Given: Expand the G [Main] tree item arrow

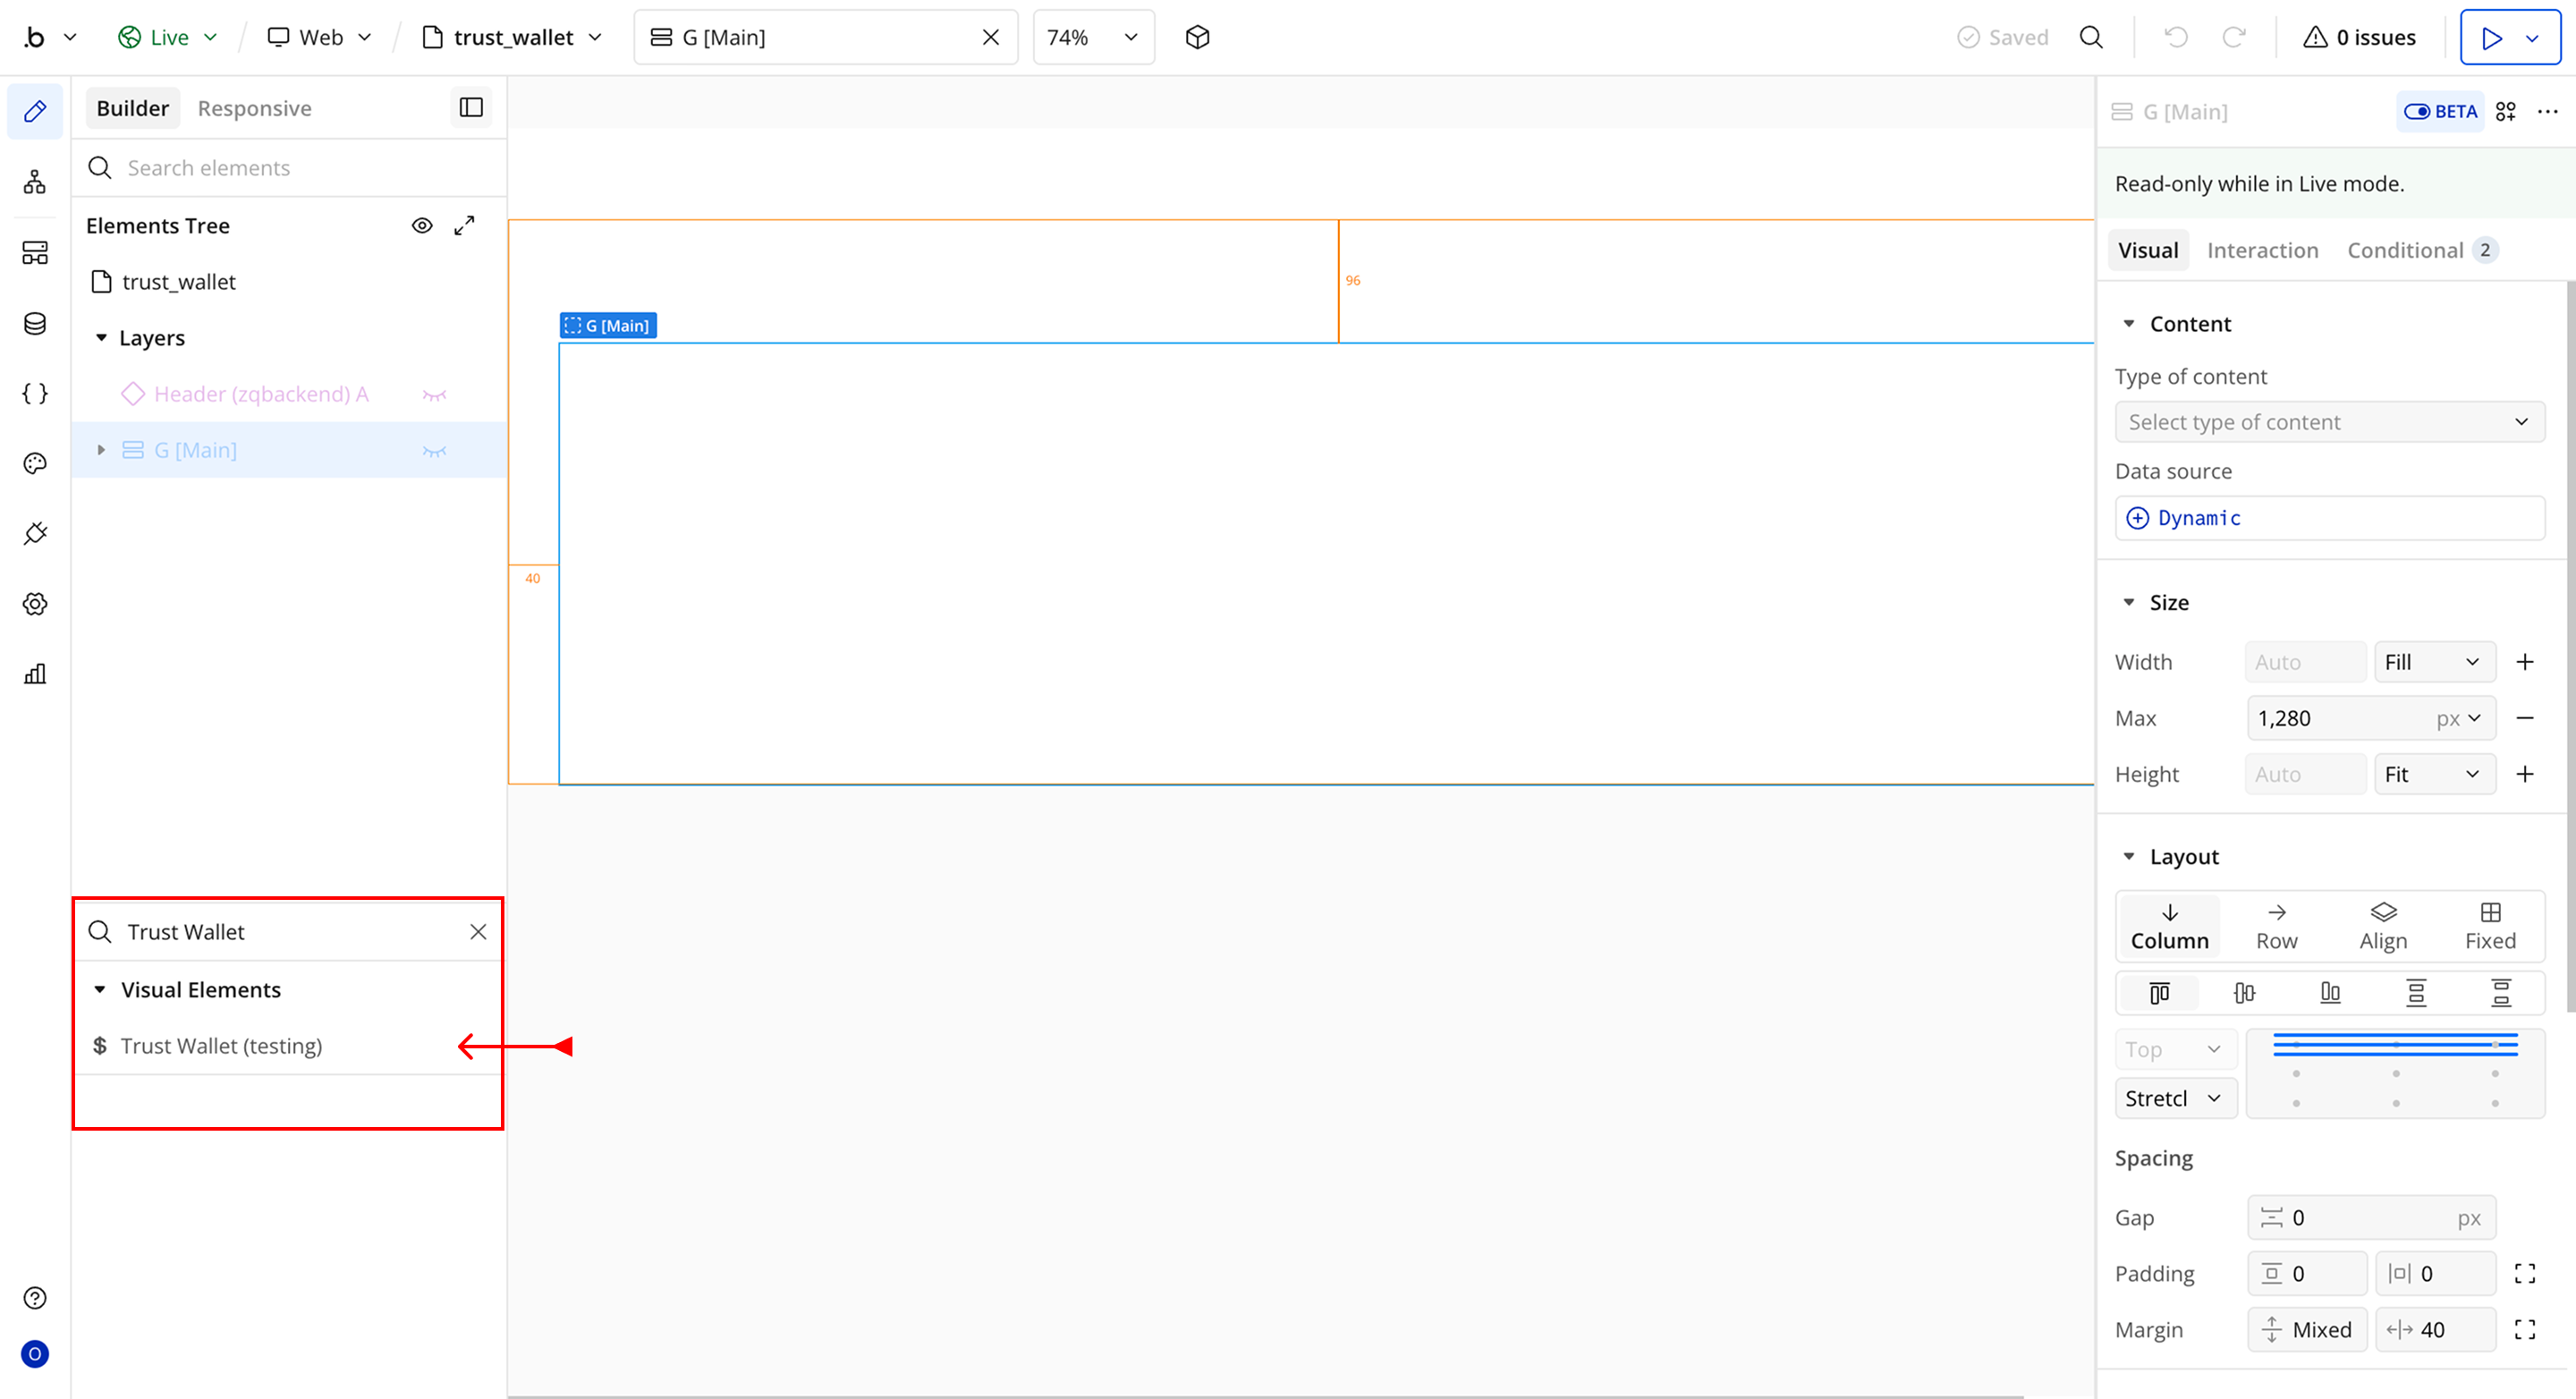Looking at the screenshot, I should coord(101,451).
